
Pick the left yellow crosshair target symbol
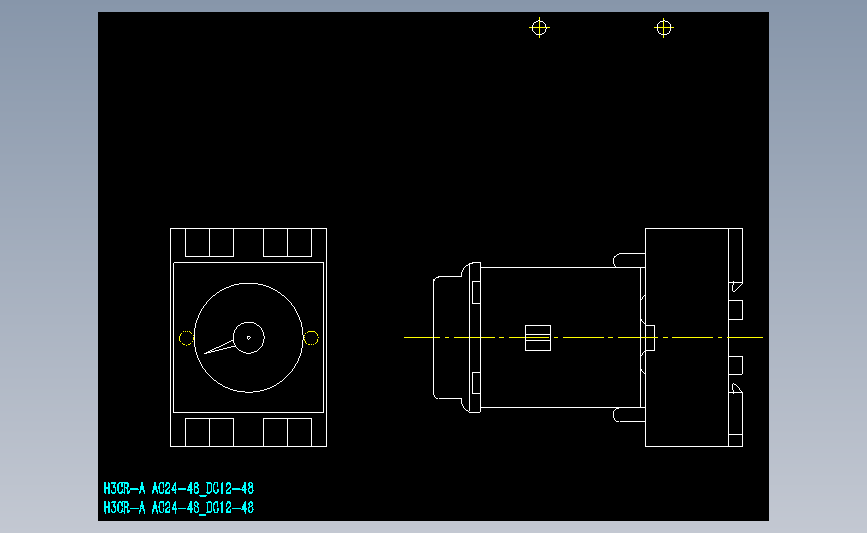539,28
